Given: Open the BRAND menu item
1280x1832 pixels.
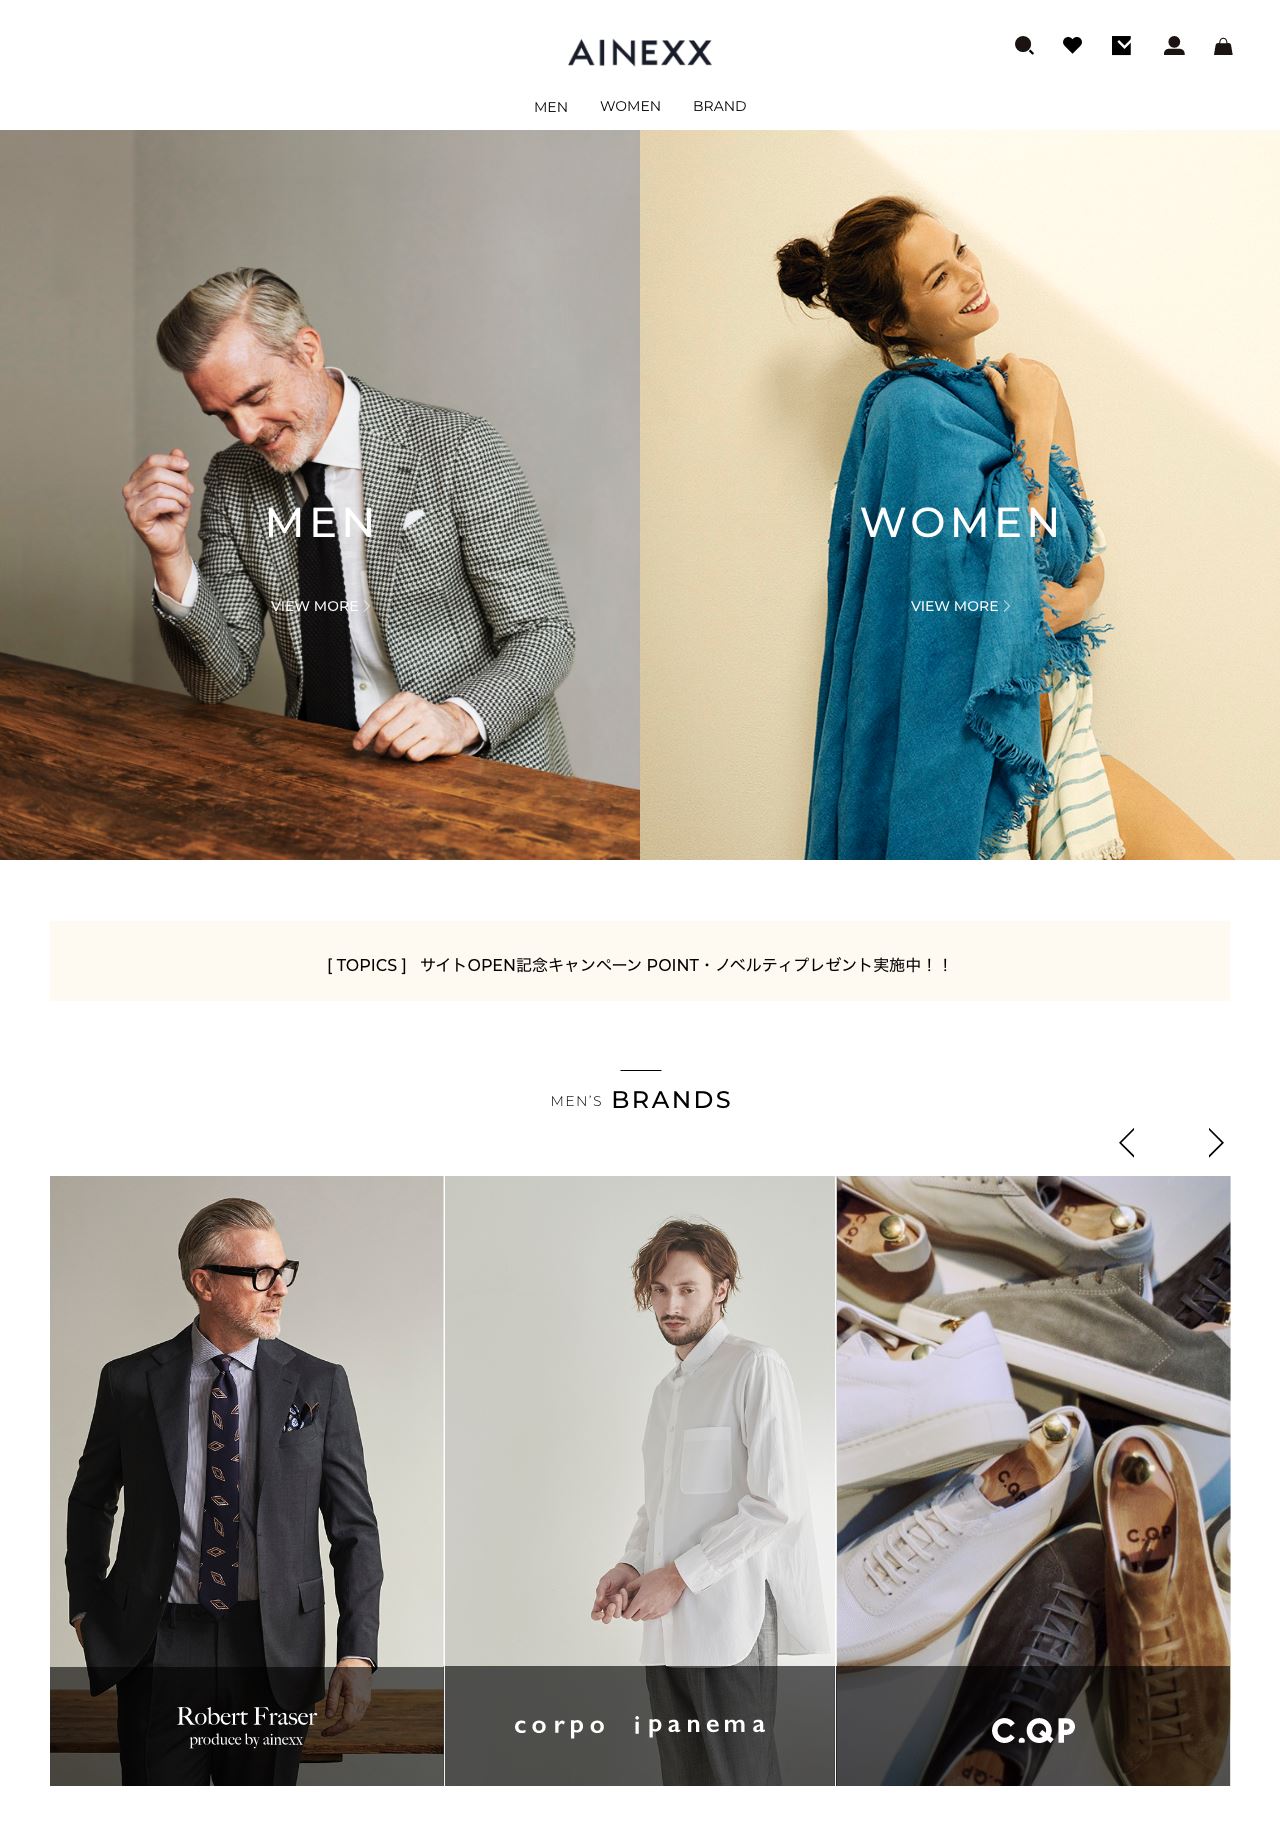Looking at the screenshot, I should (720, 106).
